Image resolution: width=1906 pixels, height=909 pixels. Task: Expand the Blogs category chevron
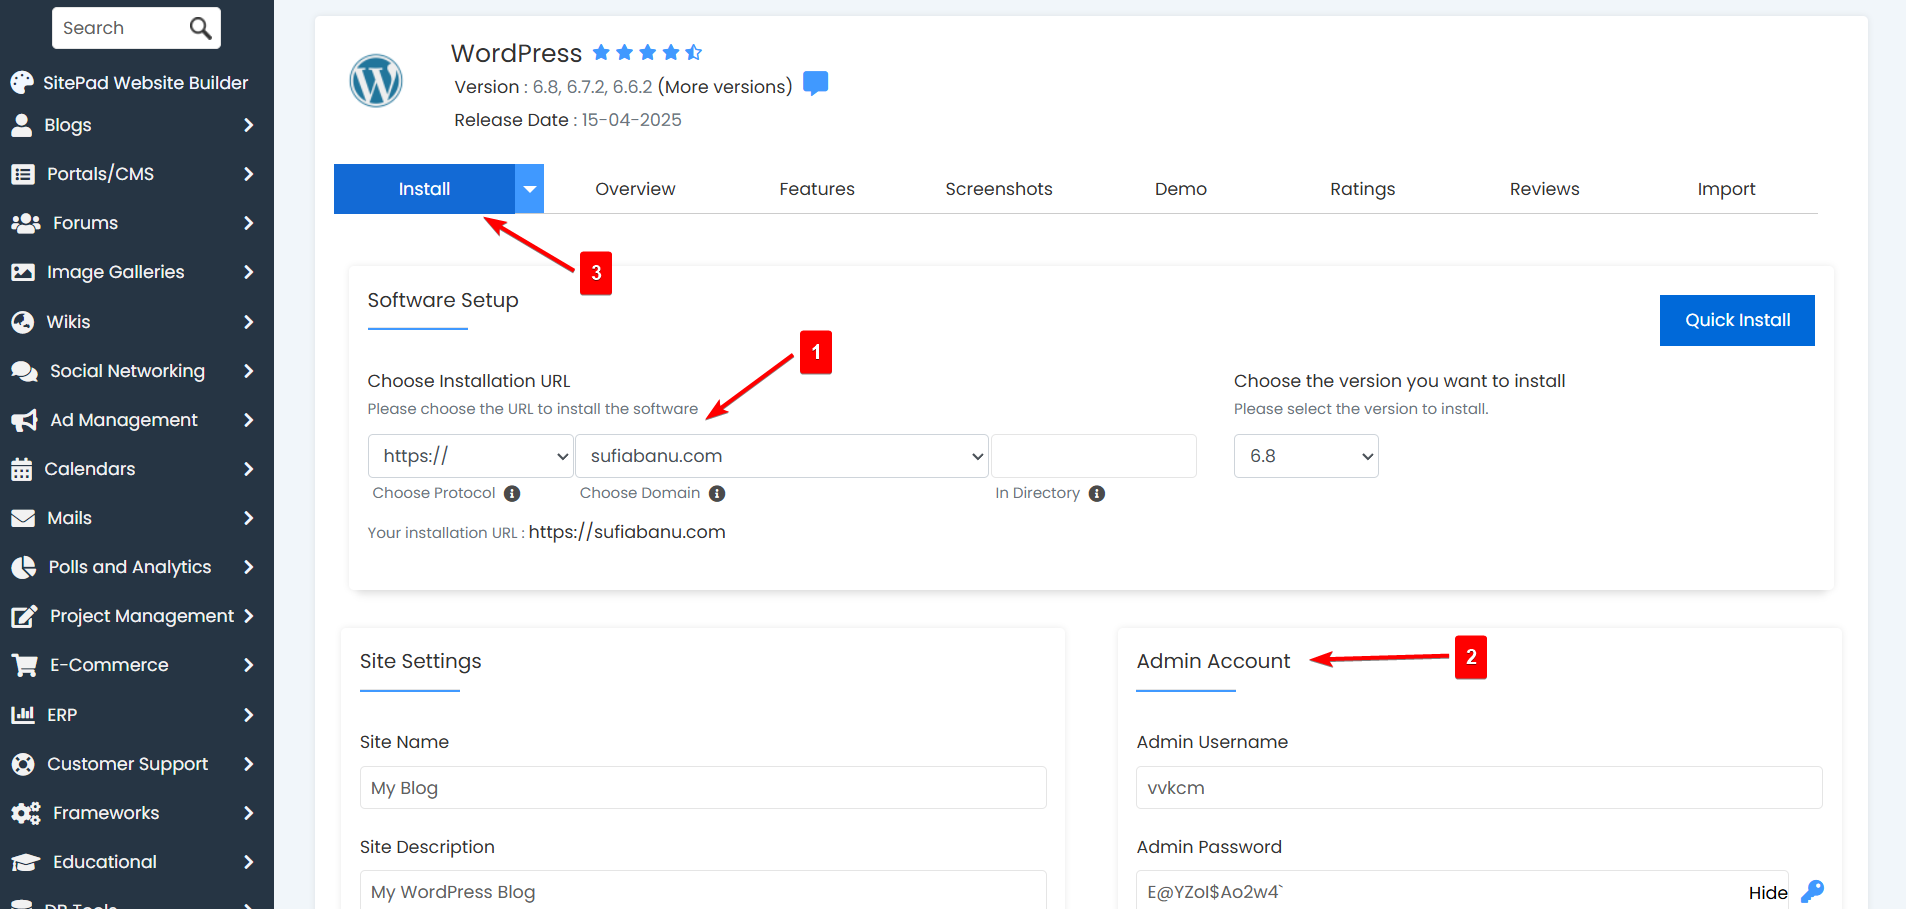248,125
